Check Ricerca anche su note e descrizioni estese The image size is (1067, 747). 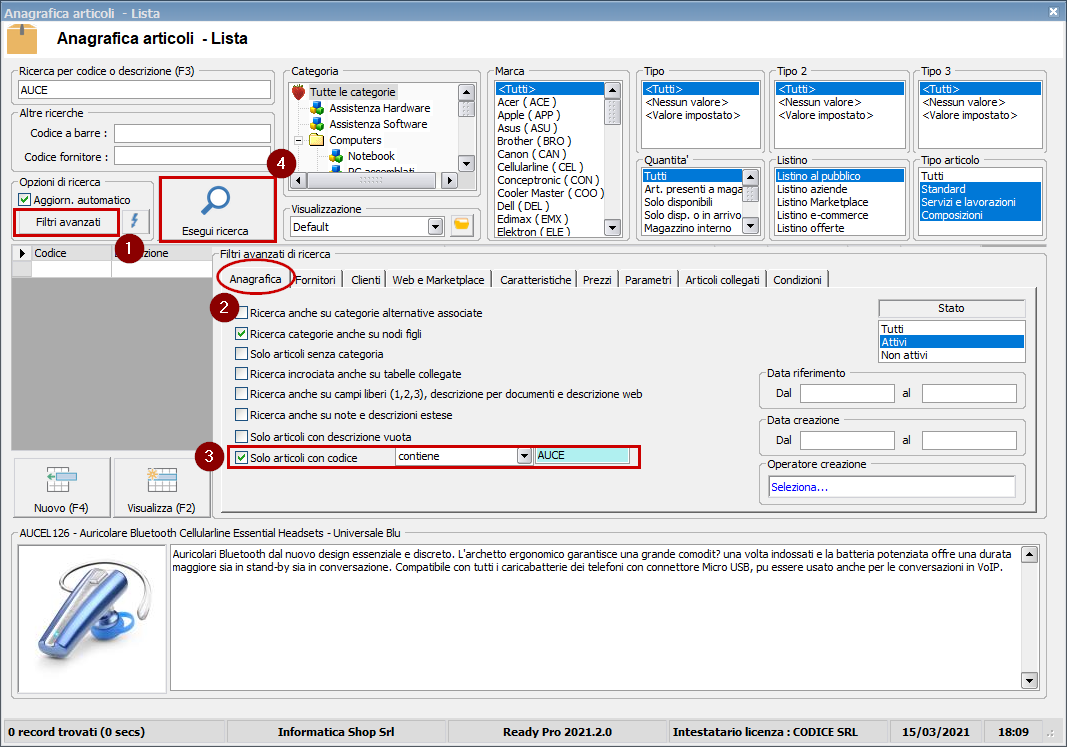(x=242, y=416)
